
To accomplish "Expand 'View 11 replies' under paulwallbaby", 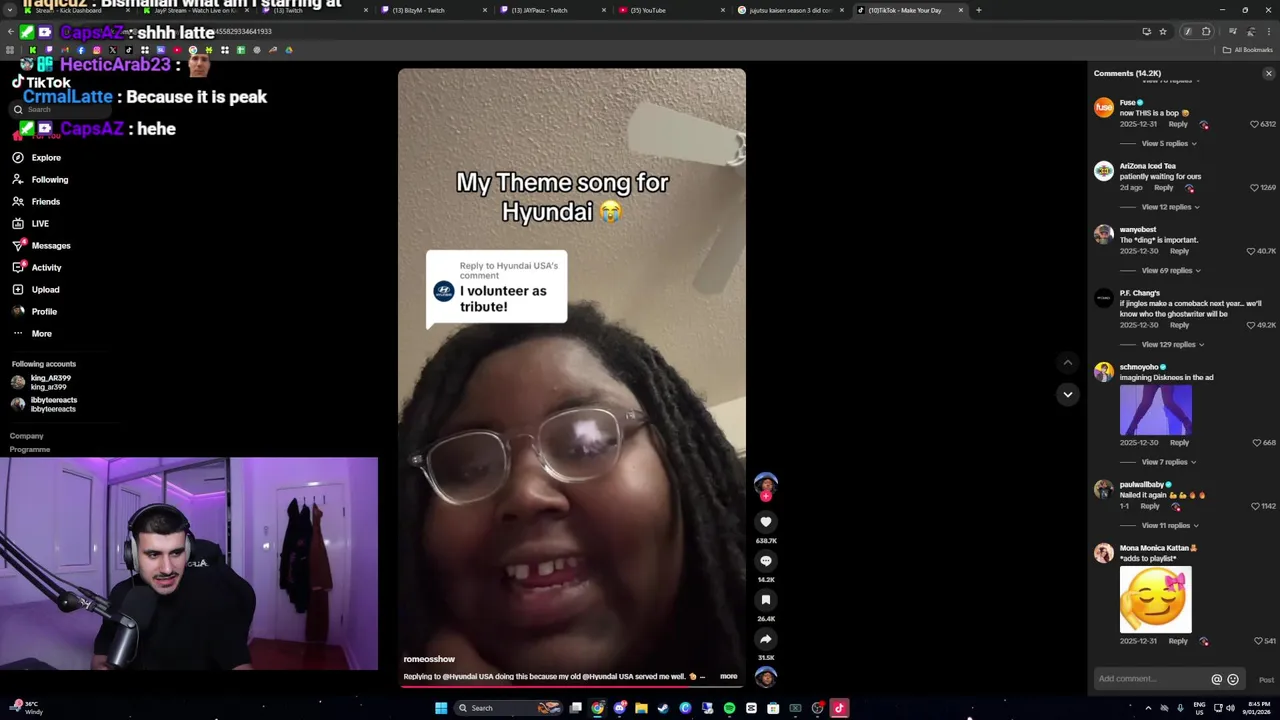I will 1170,525.
